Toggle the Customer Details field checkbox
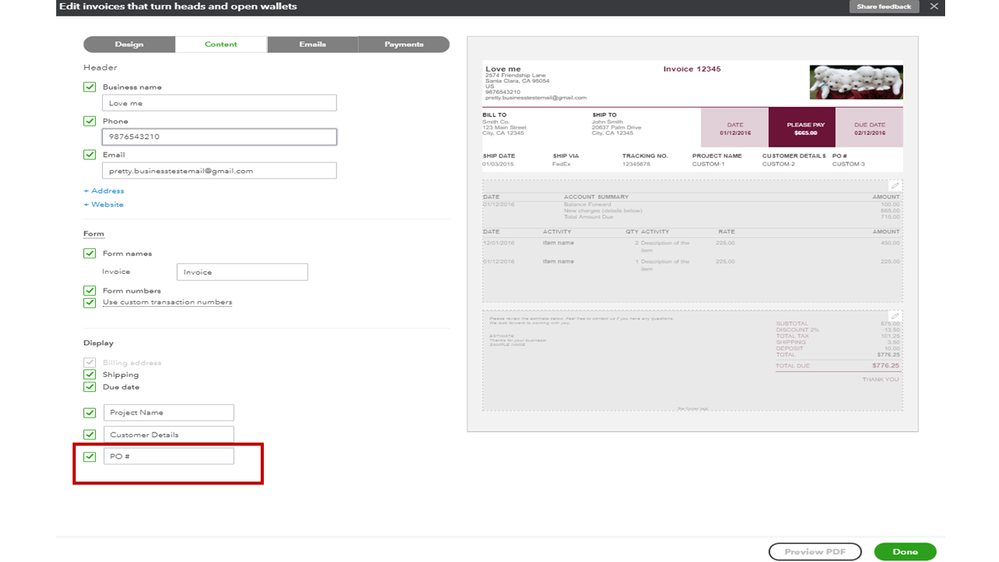The width and height of the screenshot is (999, 562). (90, 435)
